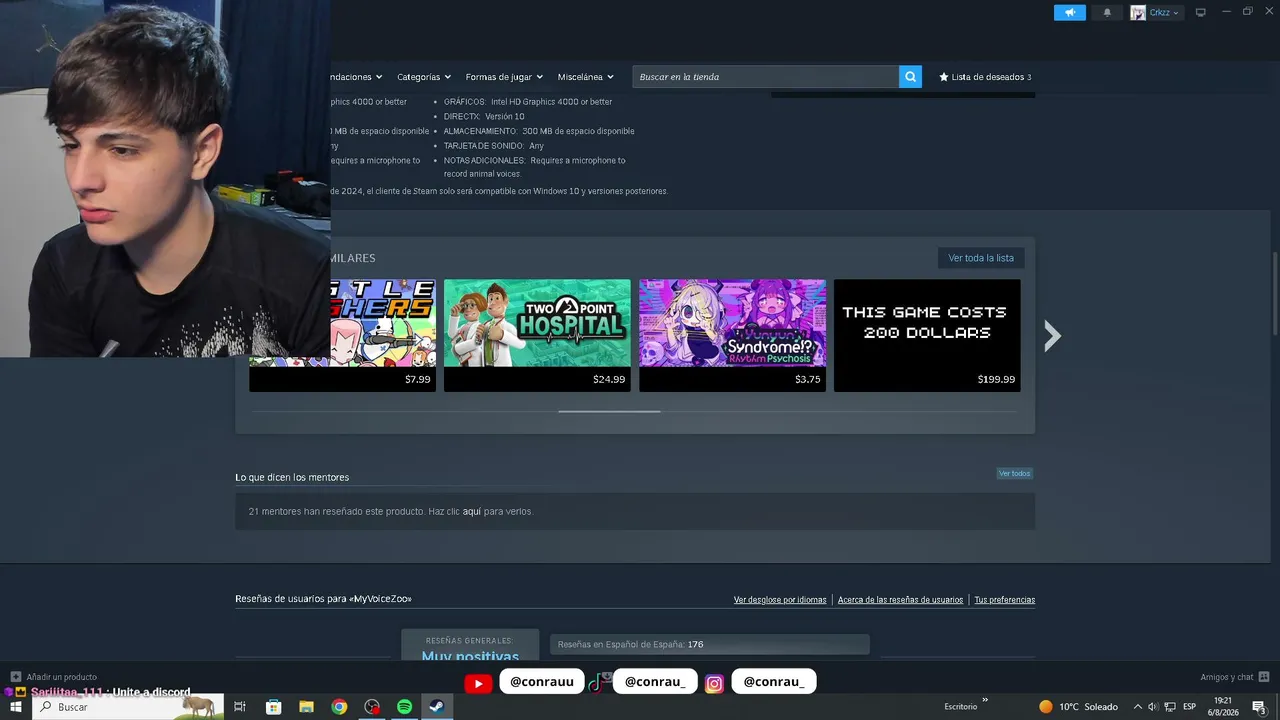
Task: Open the Syndrome Rhythm Psychosis game card
Action: (732, 335)
